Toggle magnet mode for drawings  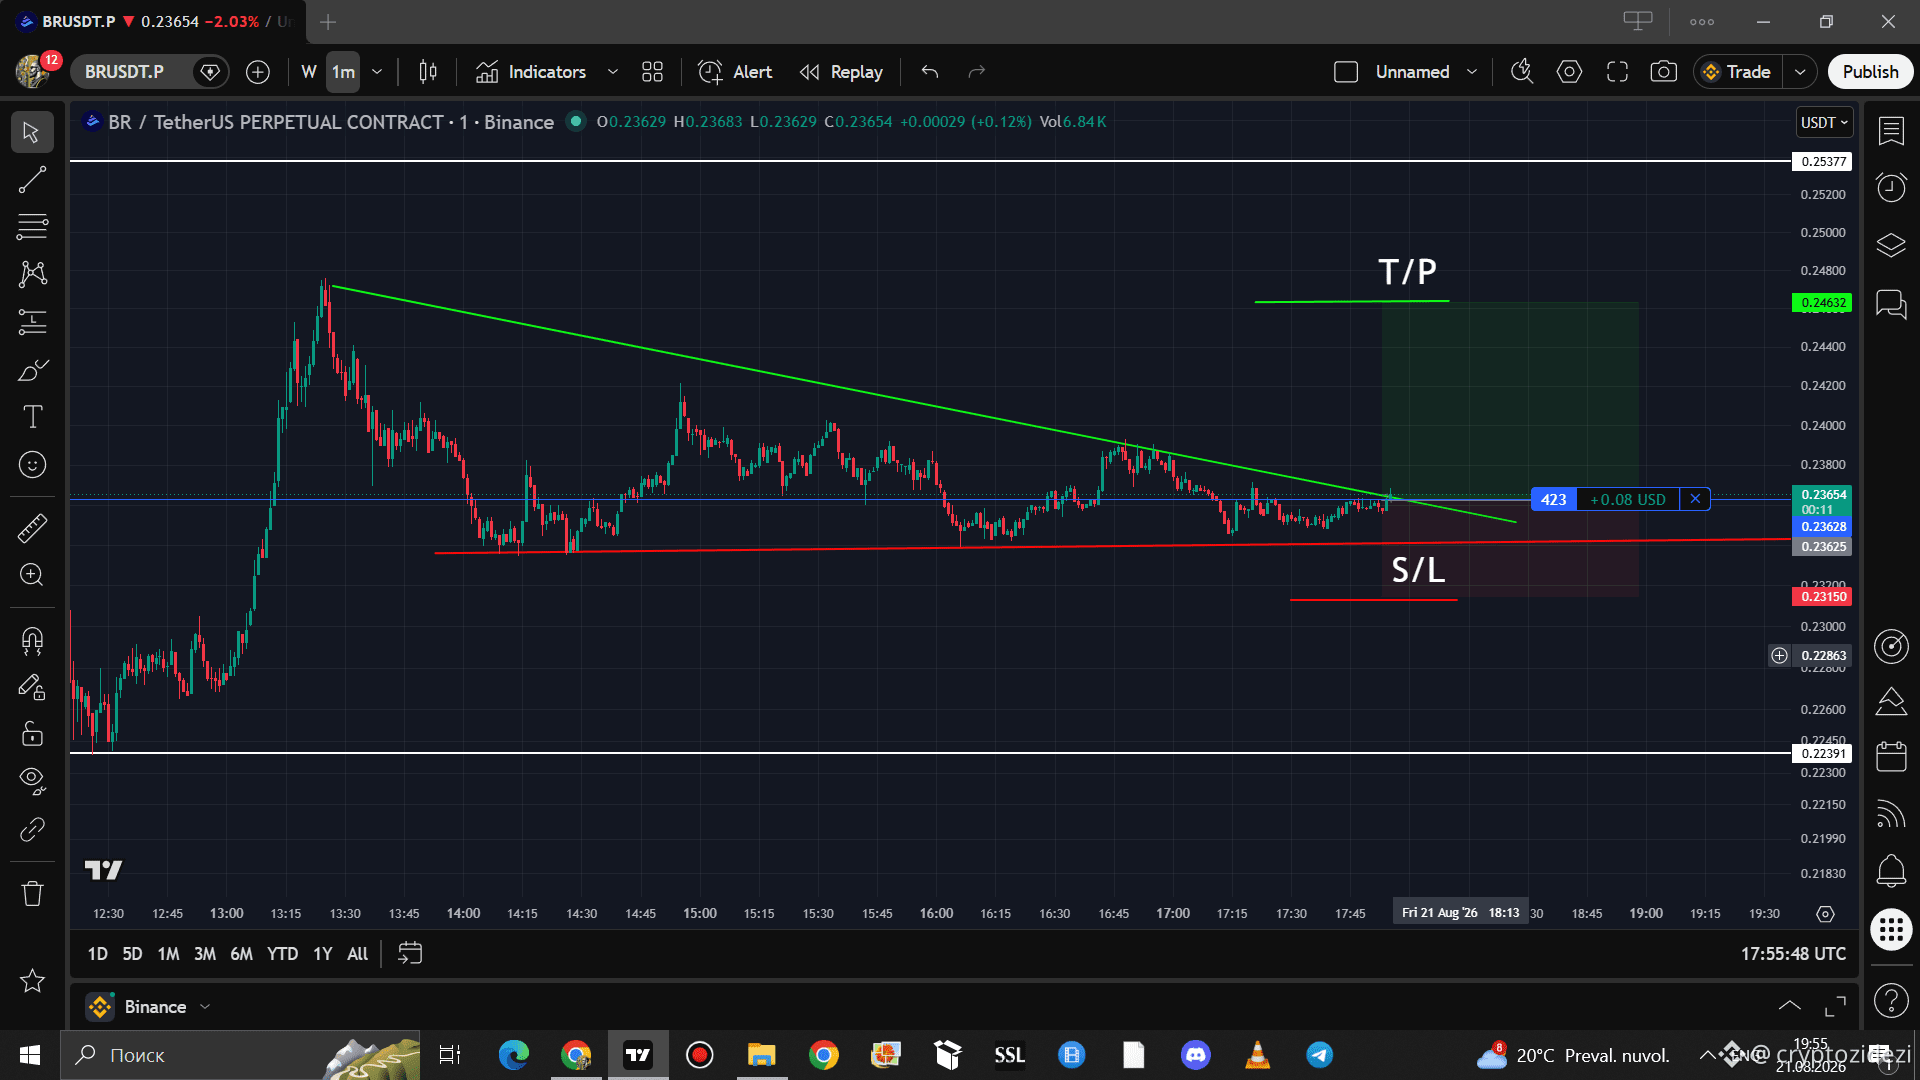[32, 640]
